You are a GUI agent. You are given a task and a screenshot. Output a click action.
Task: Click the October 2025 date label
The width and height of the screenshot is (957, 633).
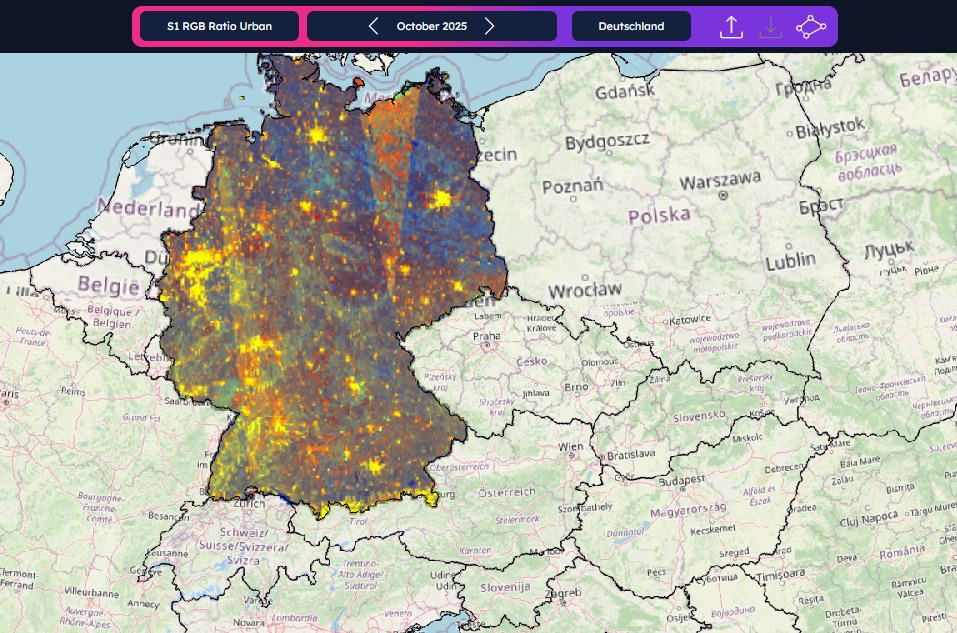pyautogui.click(x=431, y=26)
